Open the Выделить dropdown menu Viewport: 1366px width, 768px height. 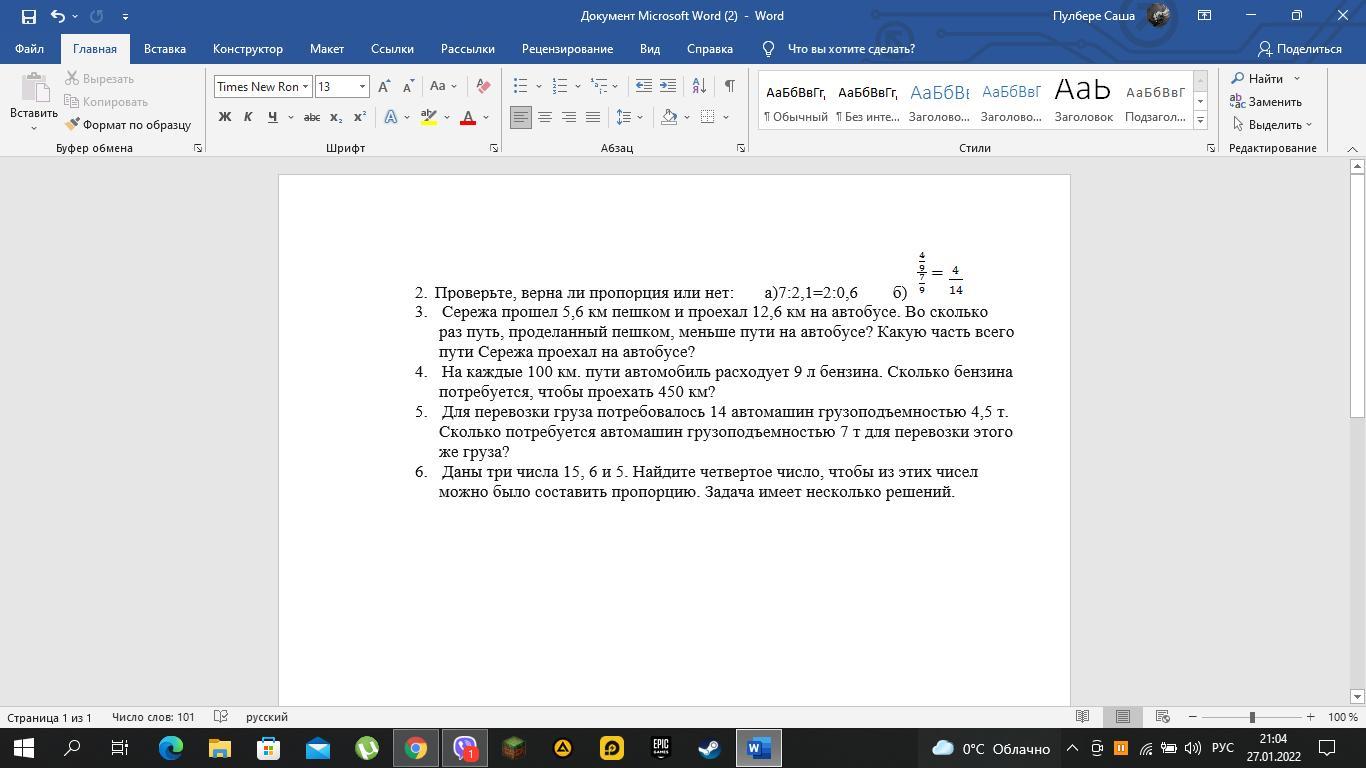tap(1274, 125)
